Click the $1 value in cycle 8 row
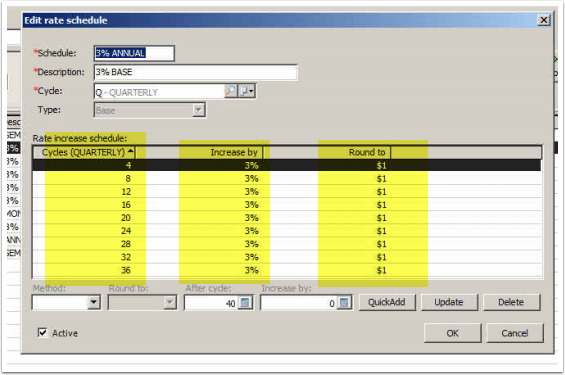Screen dimensions: 565x375 [381, 178]
